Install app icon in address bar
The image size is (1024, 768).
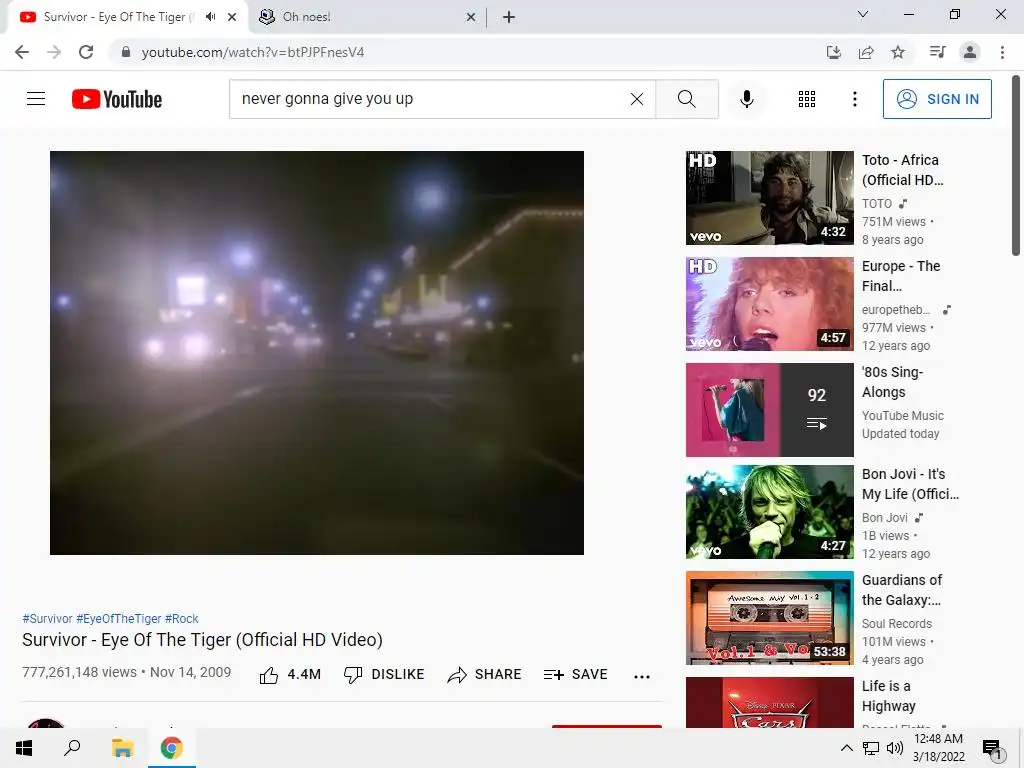[833, 52]
